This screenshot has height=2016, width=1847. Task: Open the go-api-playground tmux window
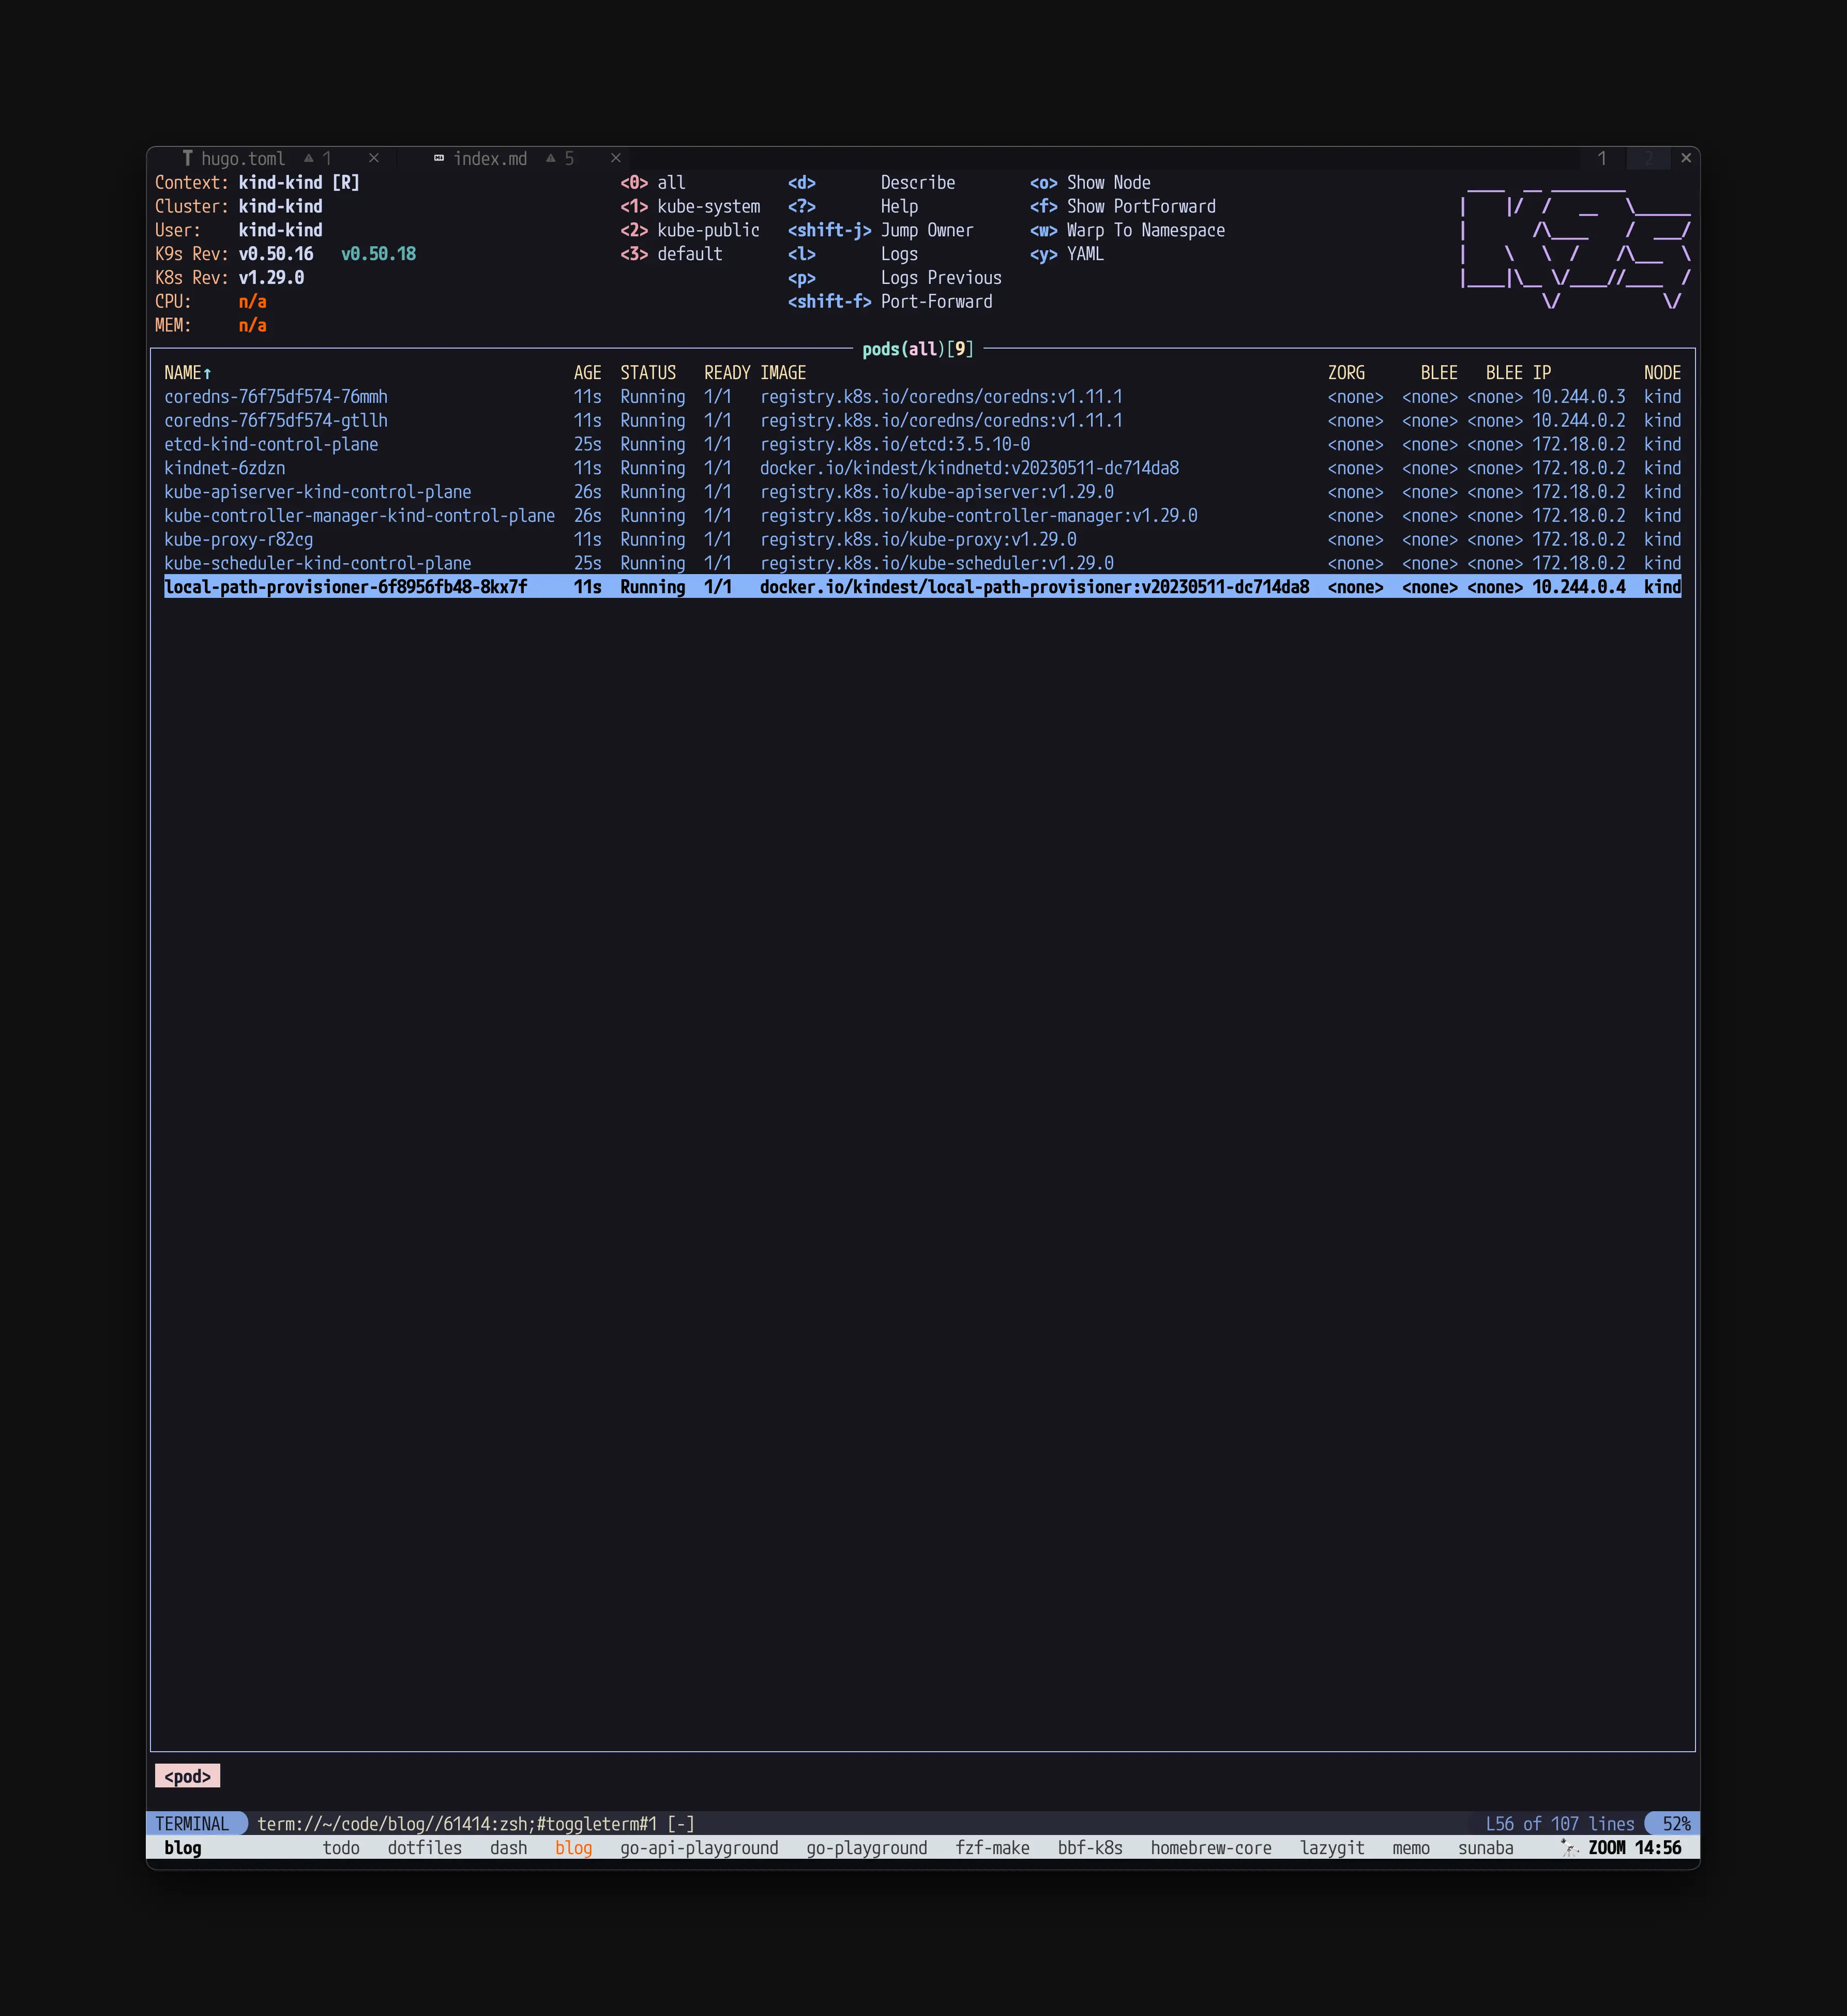pyautogui.click(x=699, y=1847)
